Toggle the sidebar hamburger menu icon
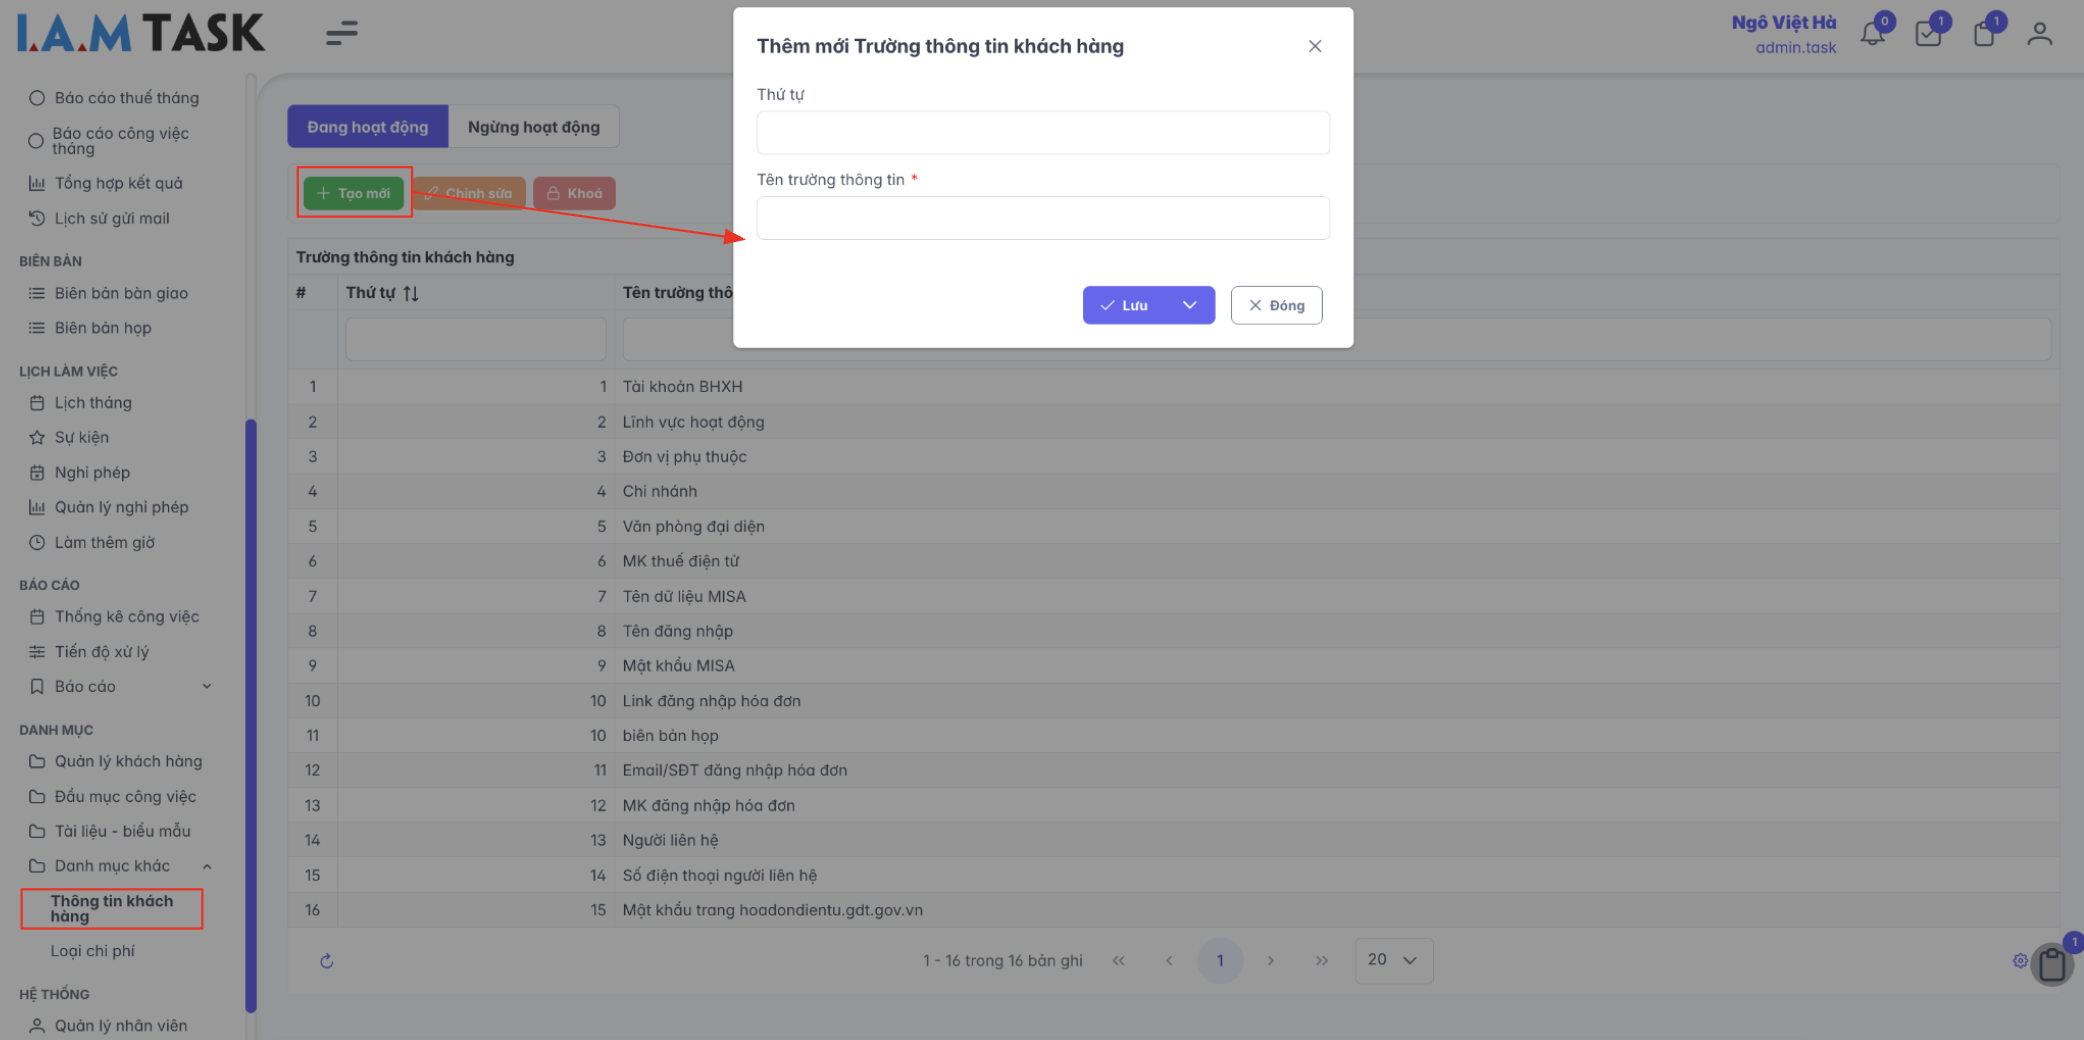 [x=341, y=33]
